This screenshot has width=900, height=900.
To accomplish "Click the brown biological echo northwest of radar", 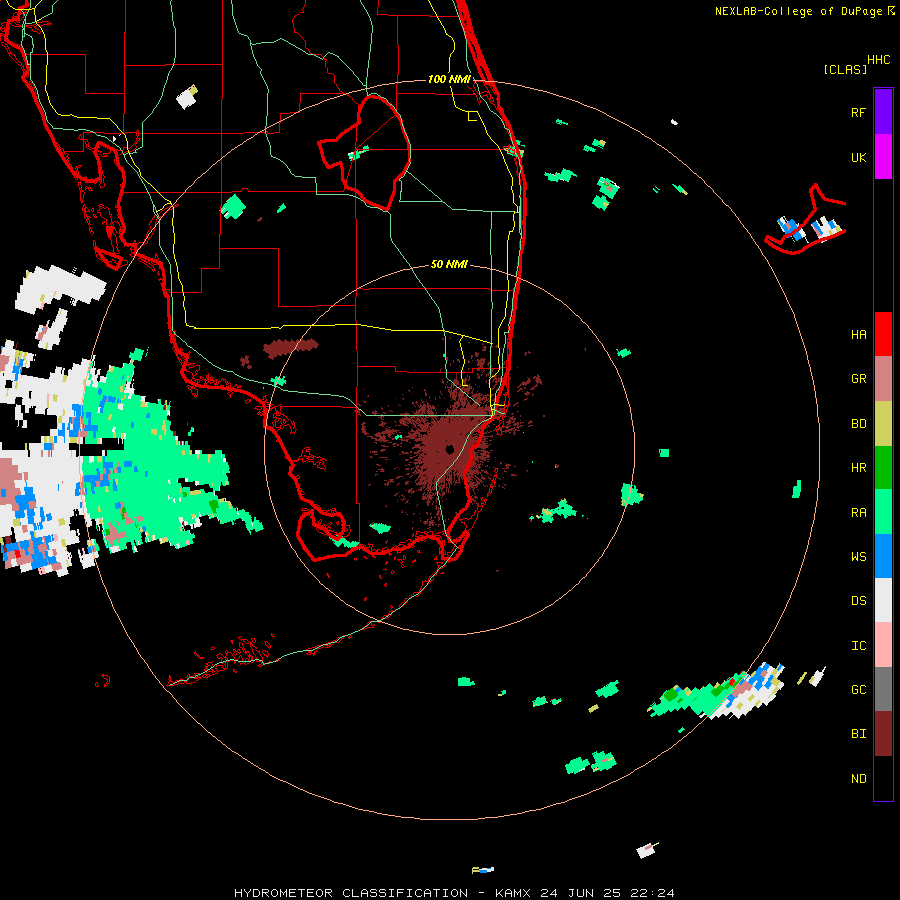I will pyautogui.click(x=290, y=347).
